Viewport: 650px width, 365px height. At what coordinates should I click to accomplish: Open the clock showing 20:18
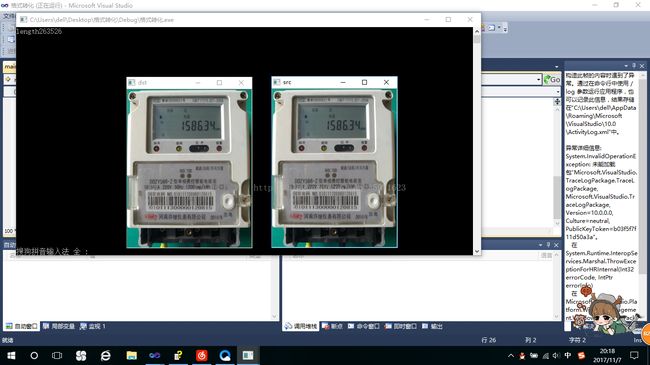(607, 355)
